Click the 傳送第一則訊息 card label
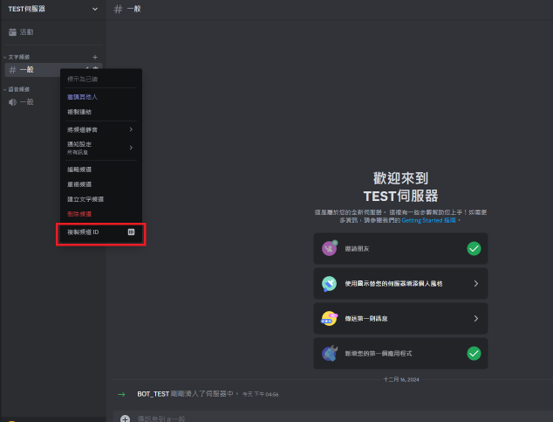553x422 pixels. tap(366, 319)
